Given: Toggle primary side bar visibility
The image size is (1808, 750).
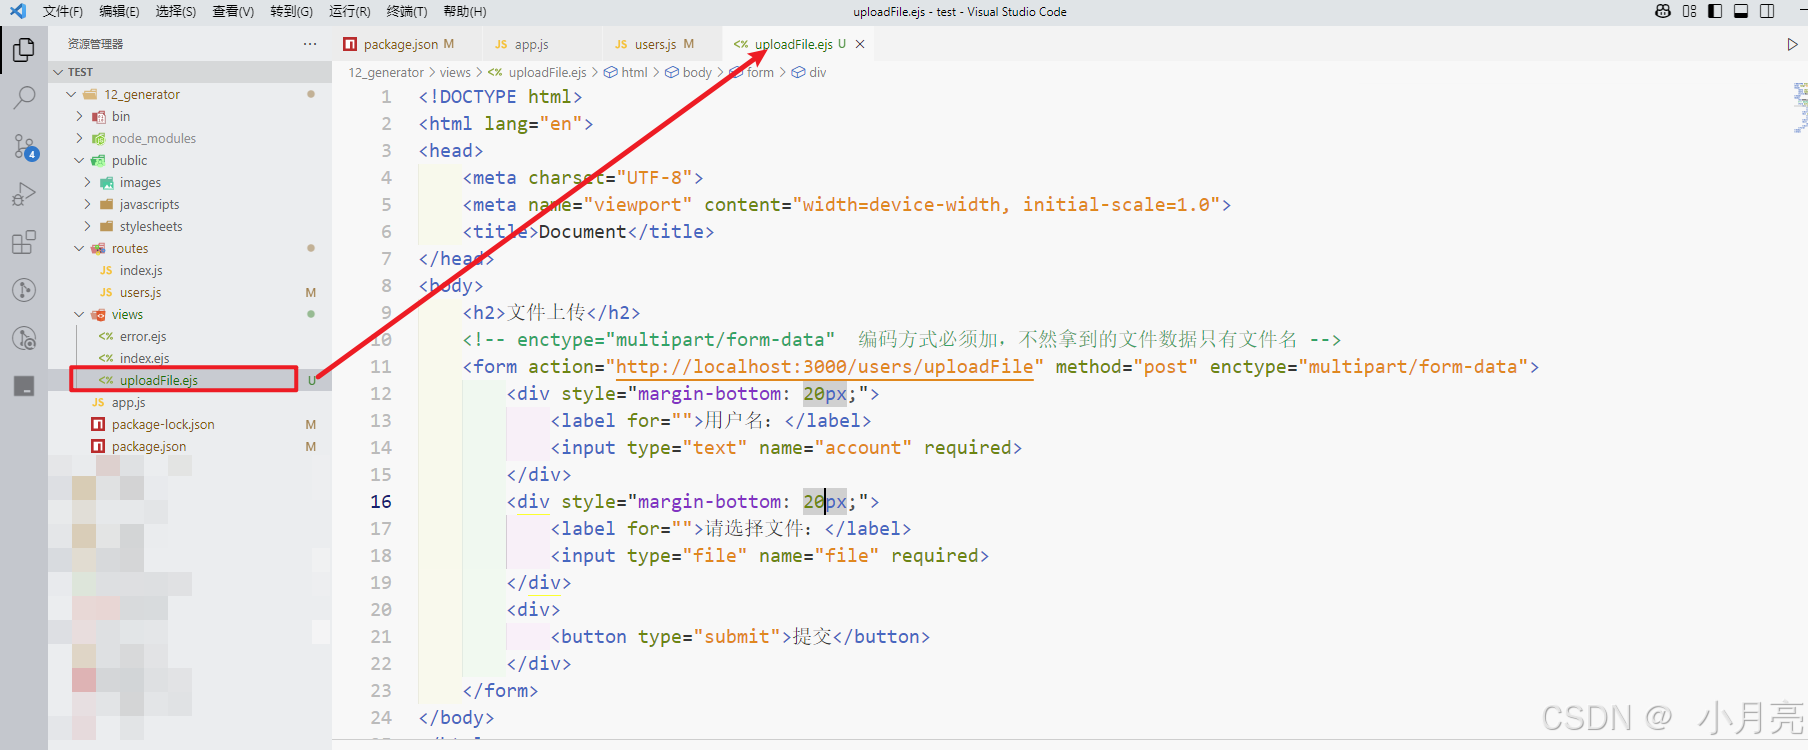Looking at the screenshot, I should tap(1715, 11).
